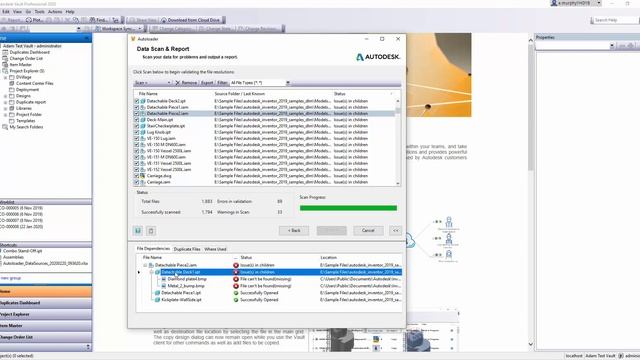This screenshot has width=640, height=360.
Task: Click the part icon of Kickplate-WallSide.ipt
Action: pos(157,300)
